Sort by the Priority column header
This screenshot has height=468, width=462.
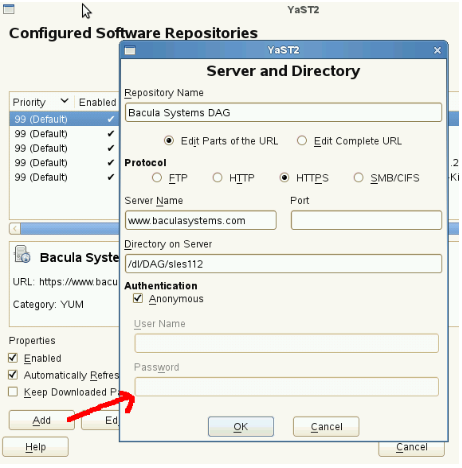tap(41, 102)
